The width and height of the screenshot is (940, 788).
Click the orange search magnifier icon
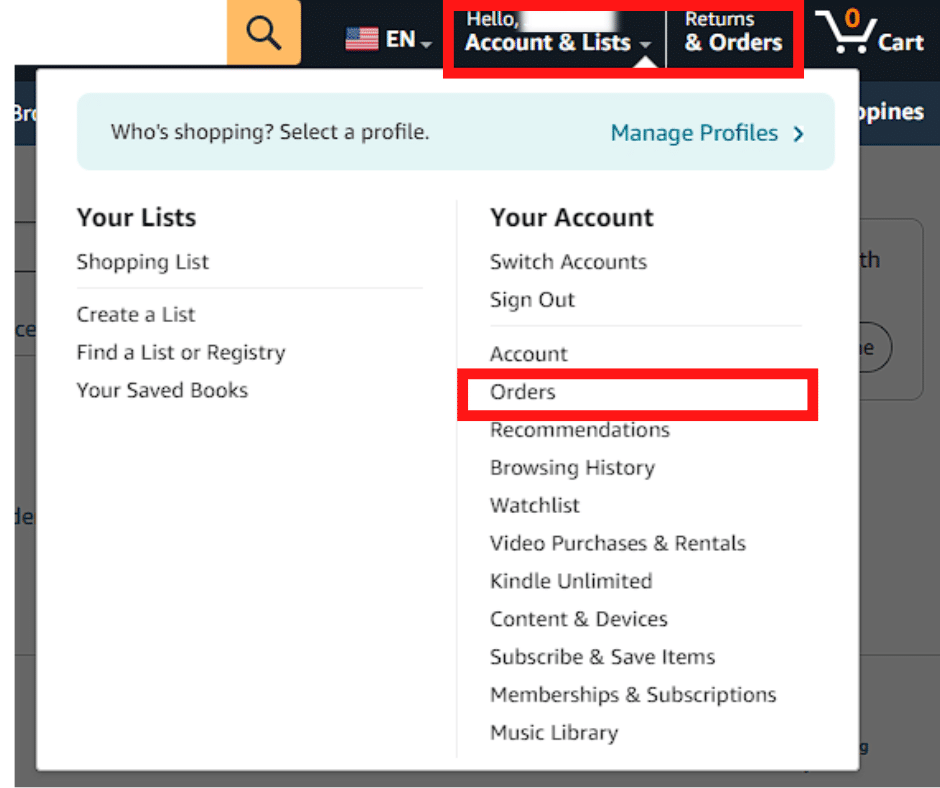[x=264, y=32]
